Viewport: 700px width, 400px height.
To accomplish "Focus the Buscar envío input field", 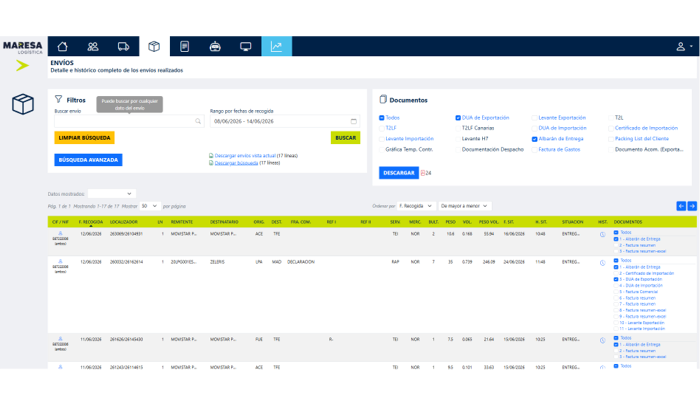I will pos(129,121).
